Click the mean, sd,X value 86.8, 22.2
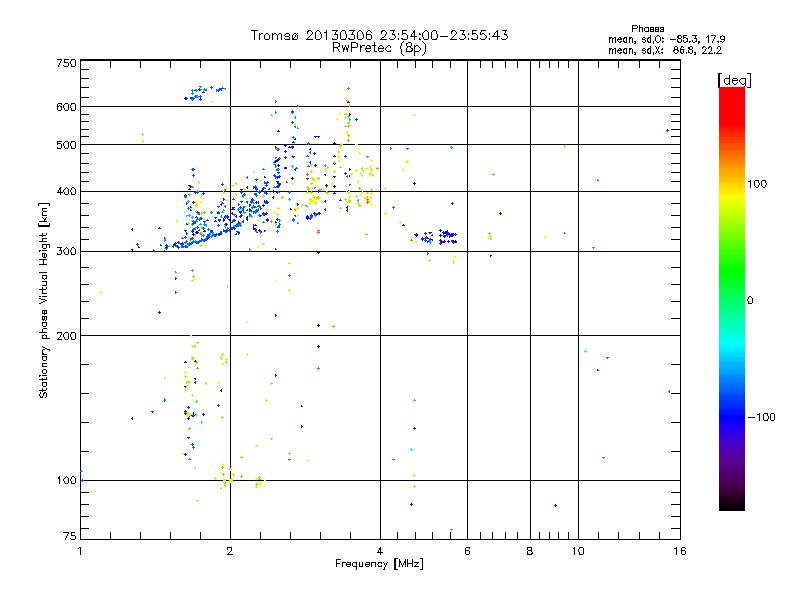 [x=697, y=51]
